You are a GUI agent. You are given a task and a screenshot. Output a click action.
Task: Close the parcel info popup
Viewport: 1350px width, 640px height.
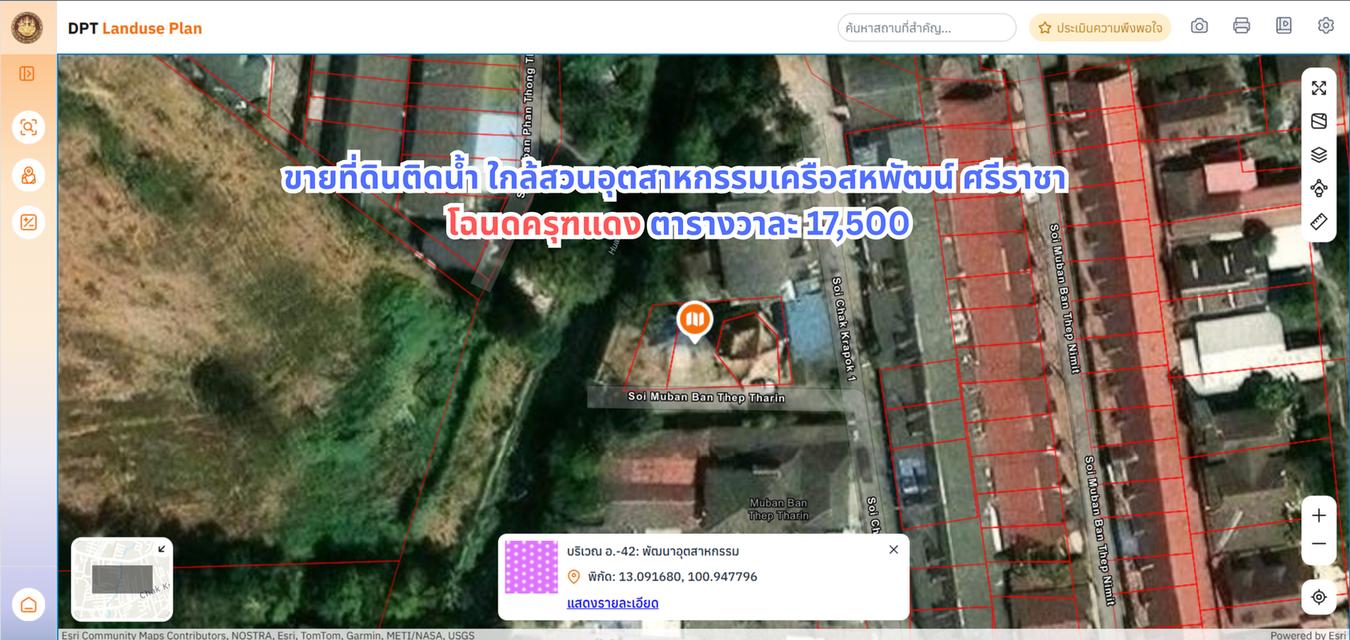[893, 549]
